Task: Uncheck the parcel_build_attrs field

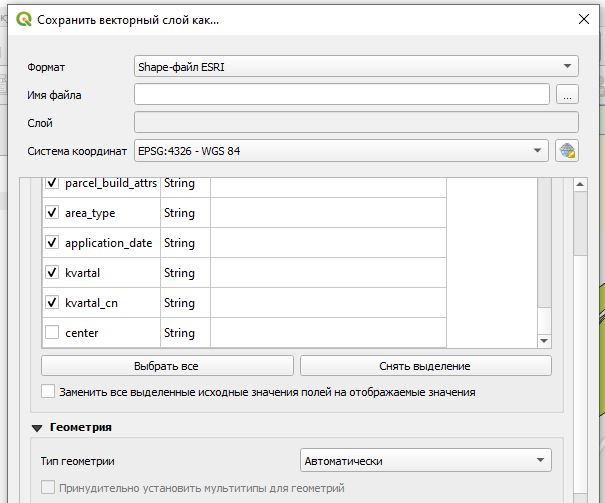Action: (x=52, y=182)
